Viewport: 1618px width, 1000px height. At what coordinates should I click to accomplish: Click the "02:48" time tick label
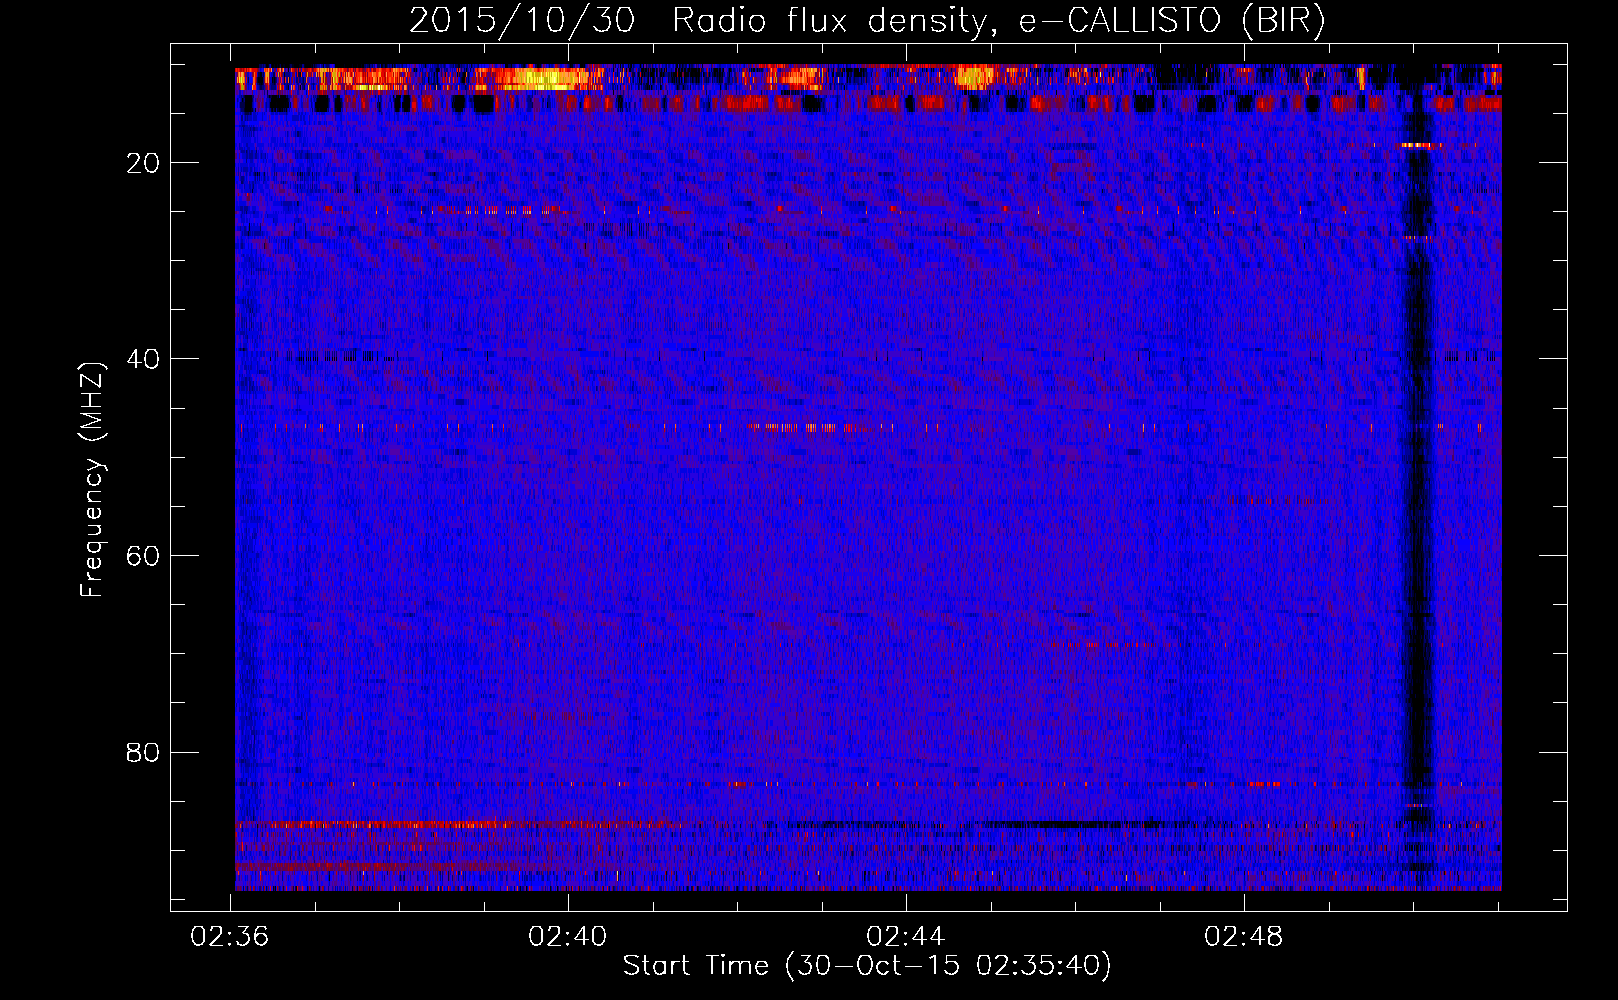pos(1244,937)
